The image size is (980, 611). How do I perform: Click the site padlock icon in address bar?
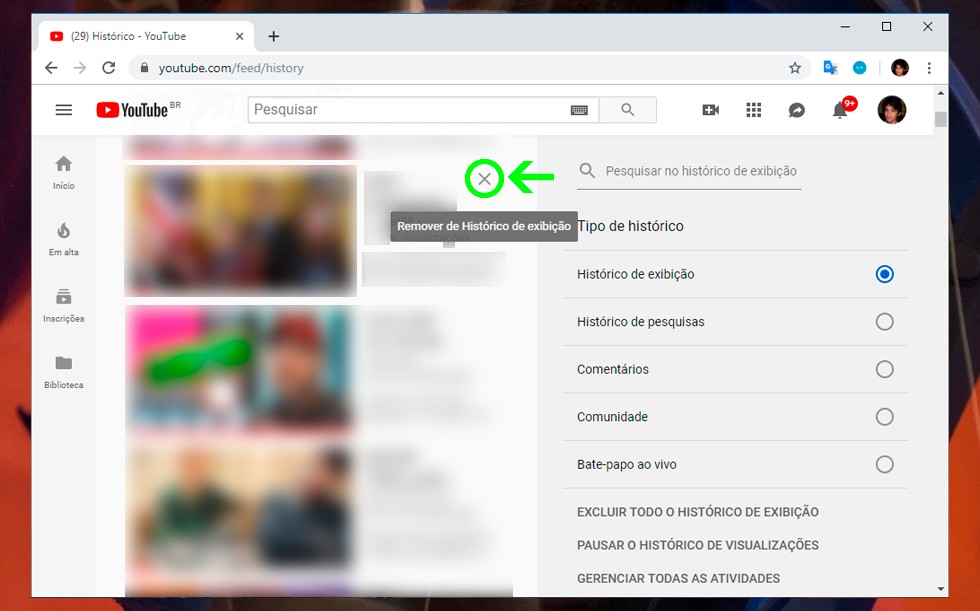[144, 67]
